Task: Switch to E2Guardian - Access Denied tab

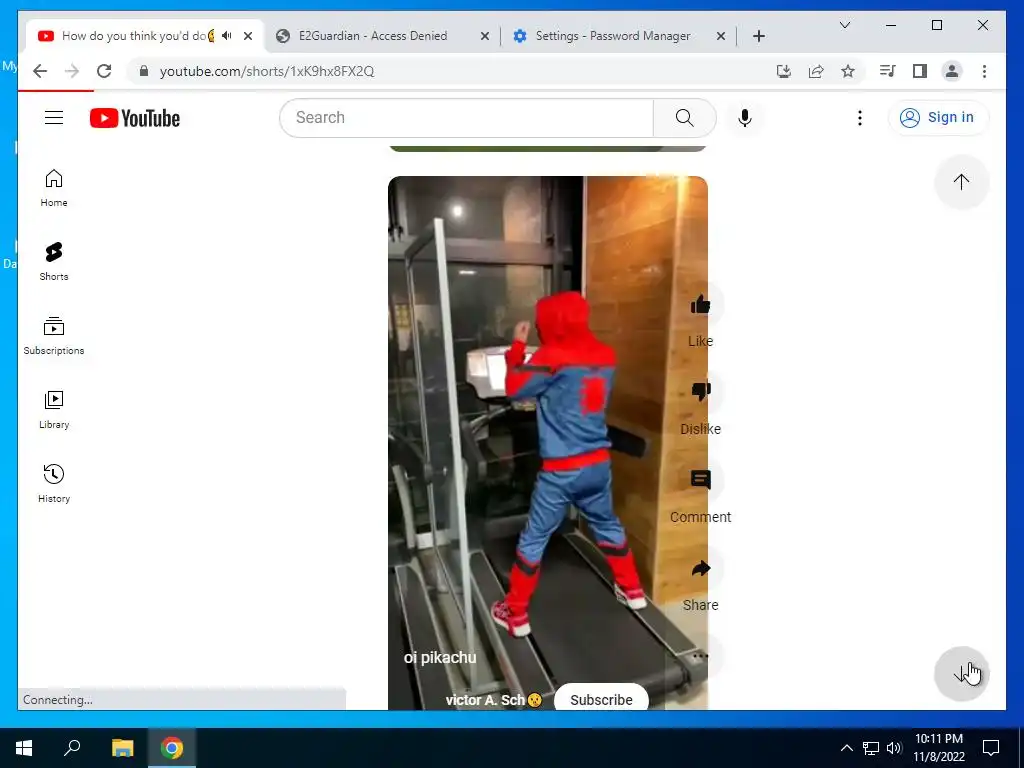Action: (373, 36)
